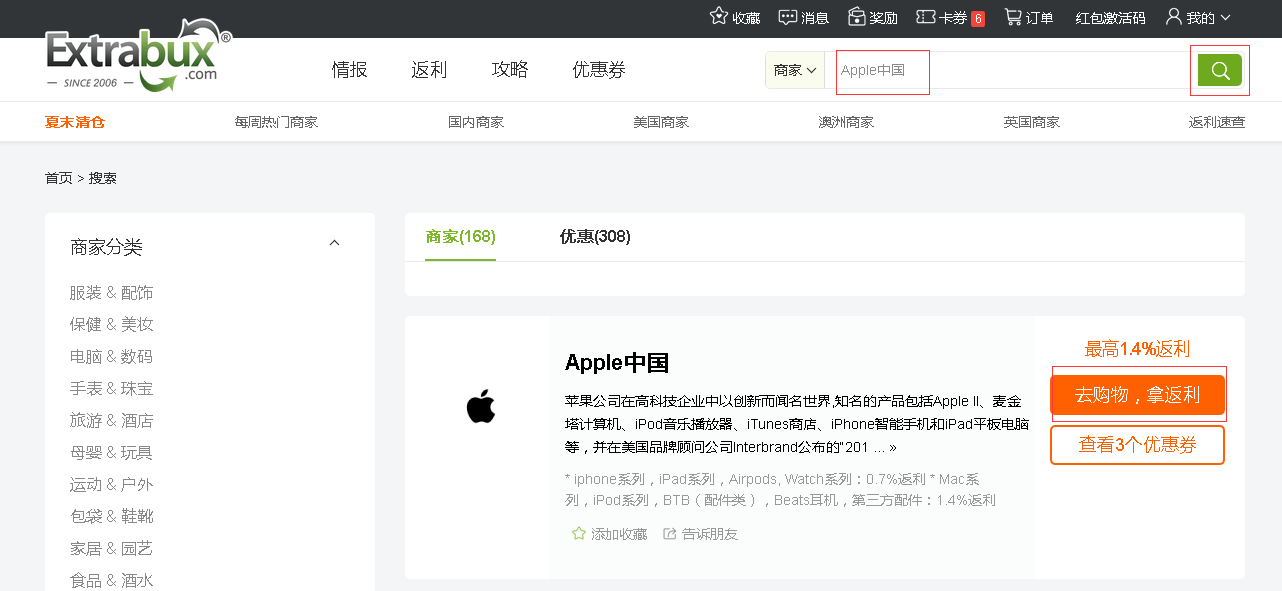Click the green search magnifier button
1282x591 pixels.
(x=1219, y=70)
